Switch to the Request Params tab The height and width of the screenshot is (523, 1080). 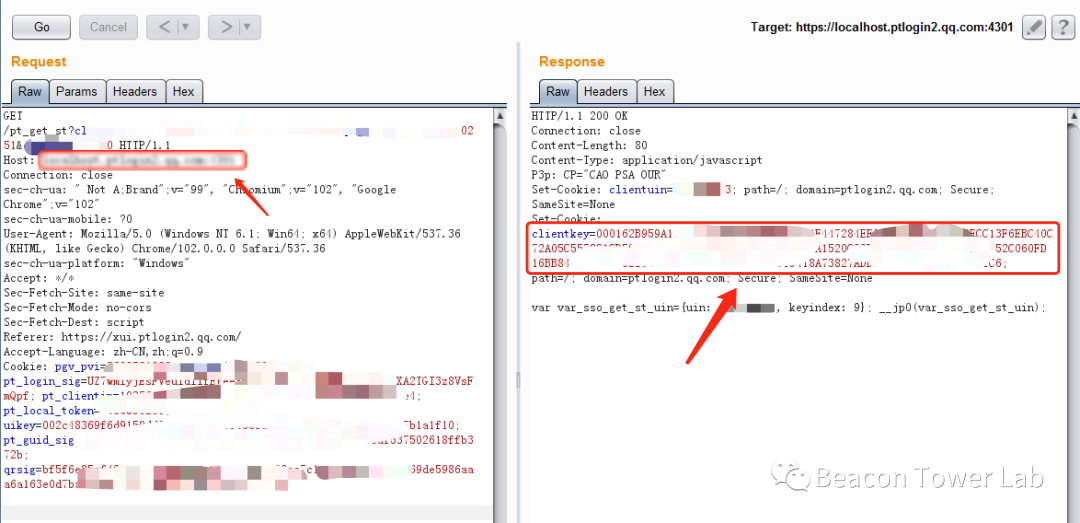(77, 92)
